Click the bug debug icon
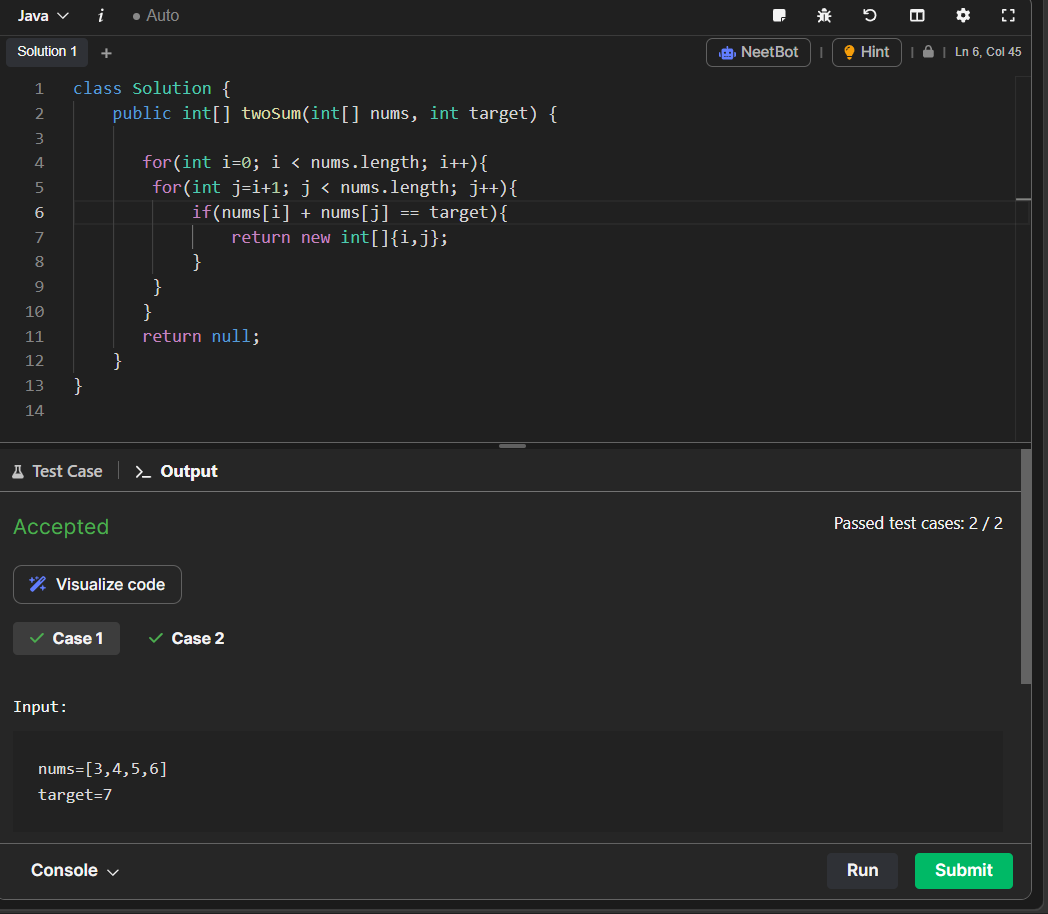Screen dimensions: 1048x914 click(x=824, y=15)
